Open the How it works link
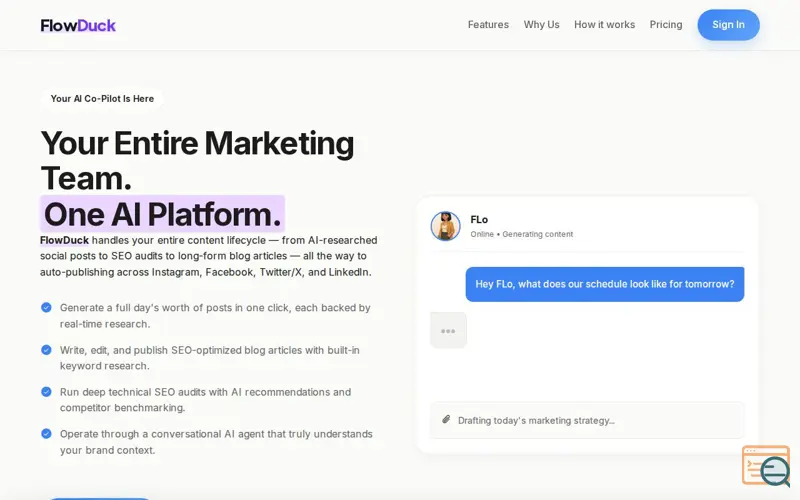The image size is (800, 500). (x=604, y=24)
